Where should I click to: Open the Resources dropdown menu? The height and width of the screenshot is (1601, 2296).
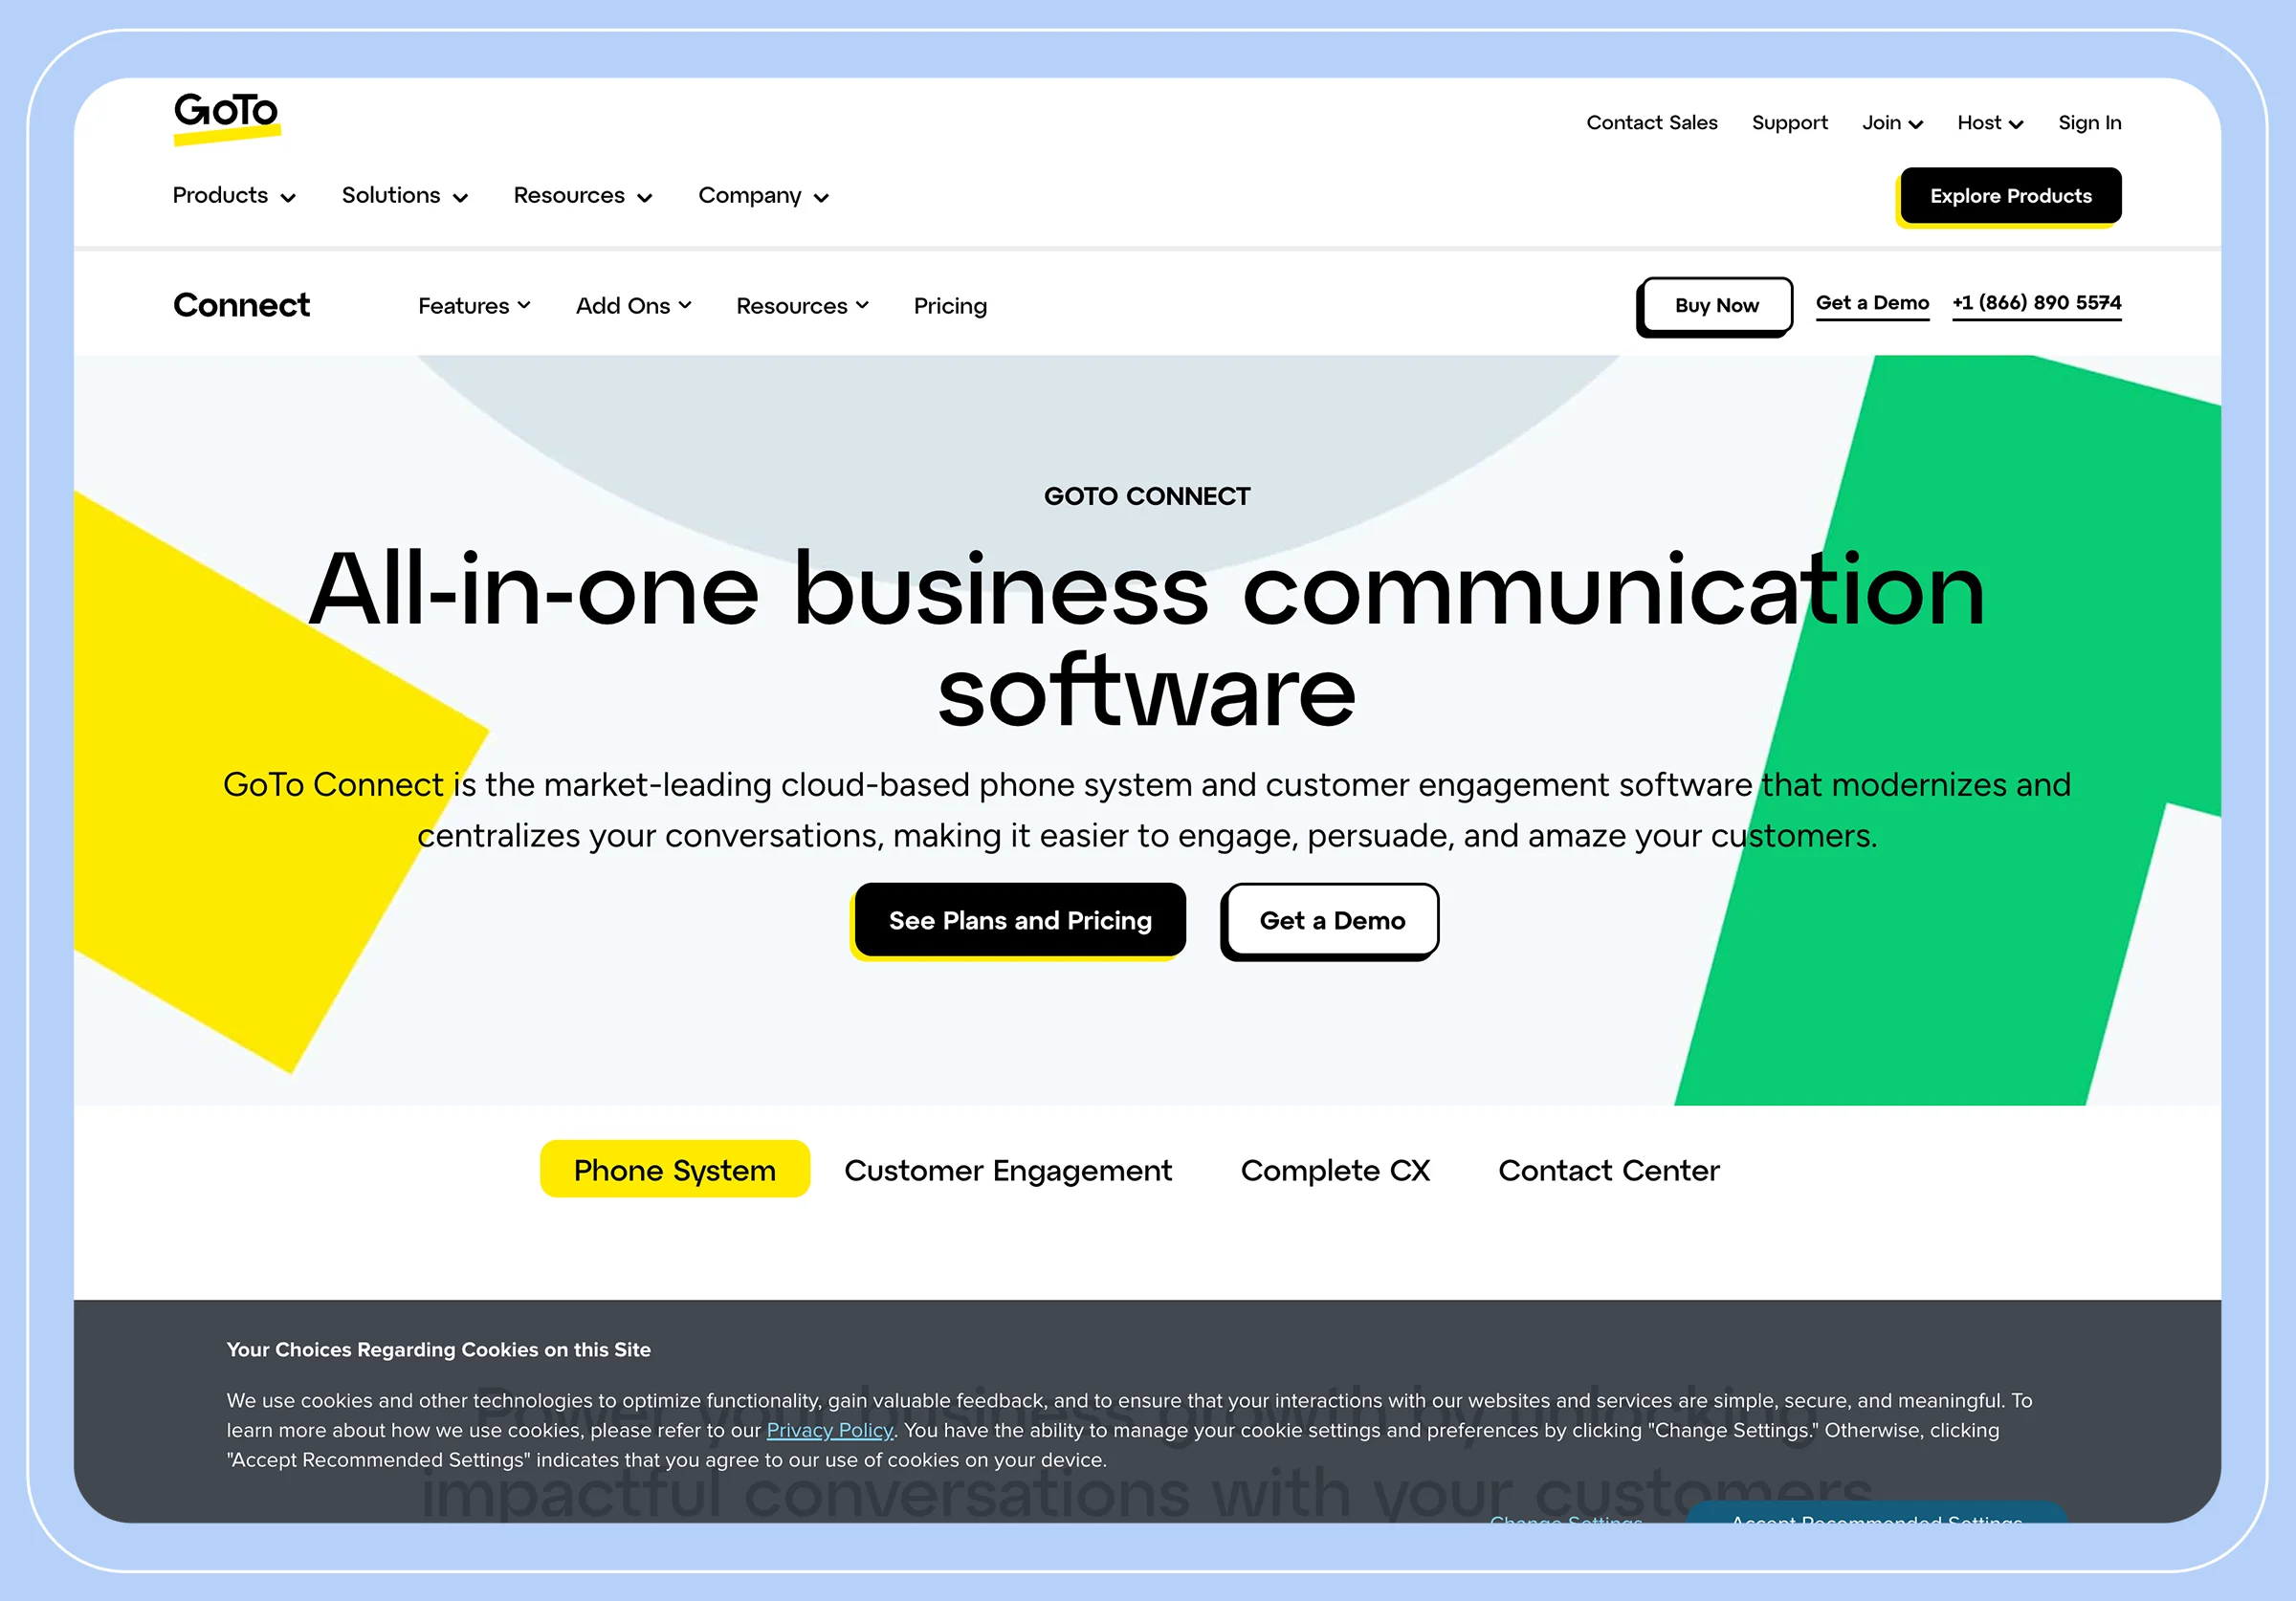(x=581, y=195)
